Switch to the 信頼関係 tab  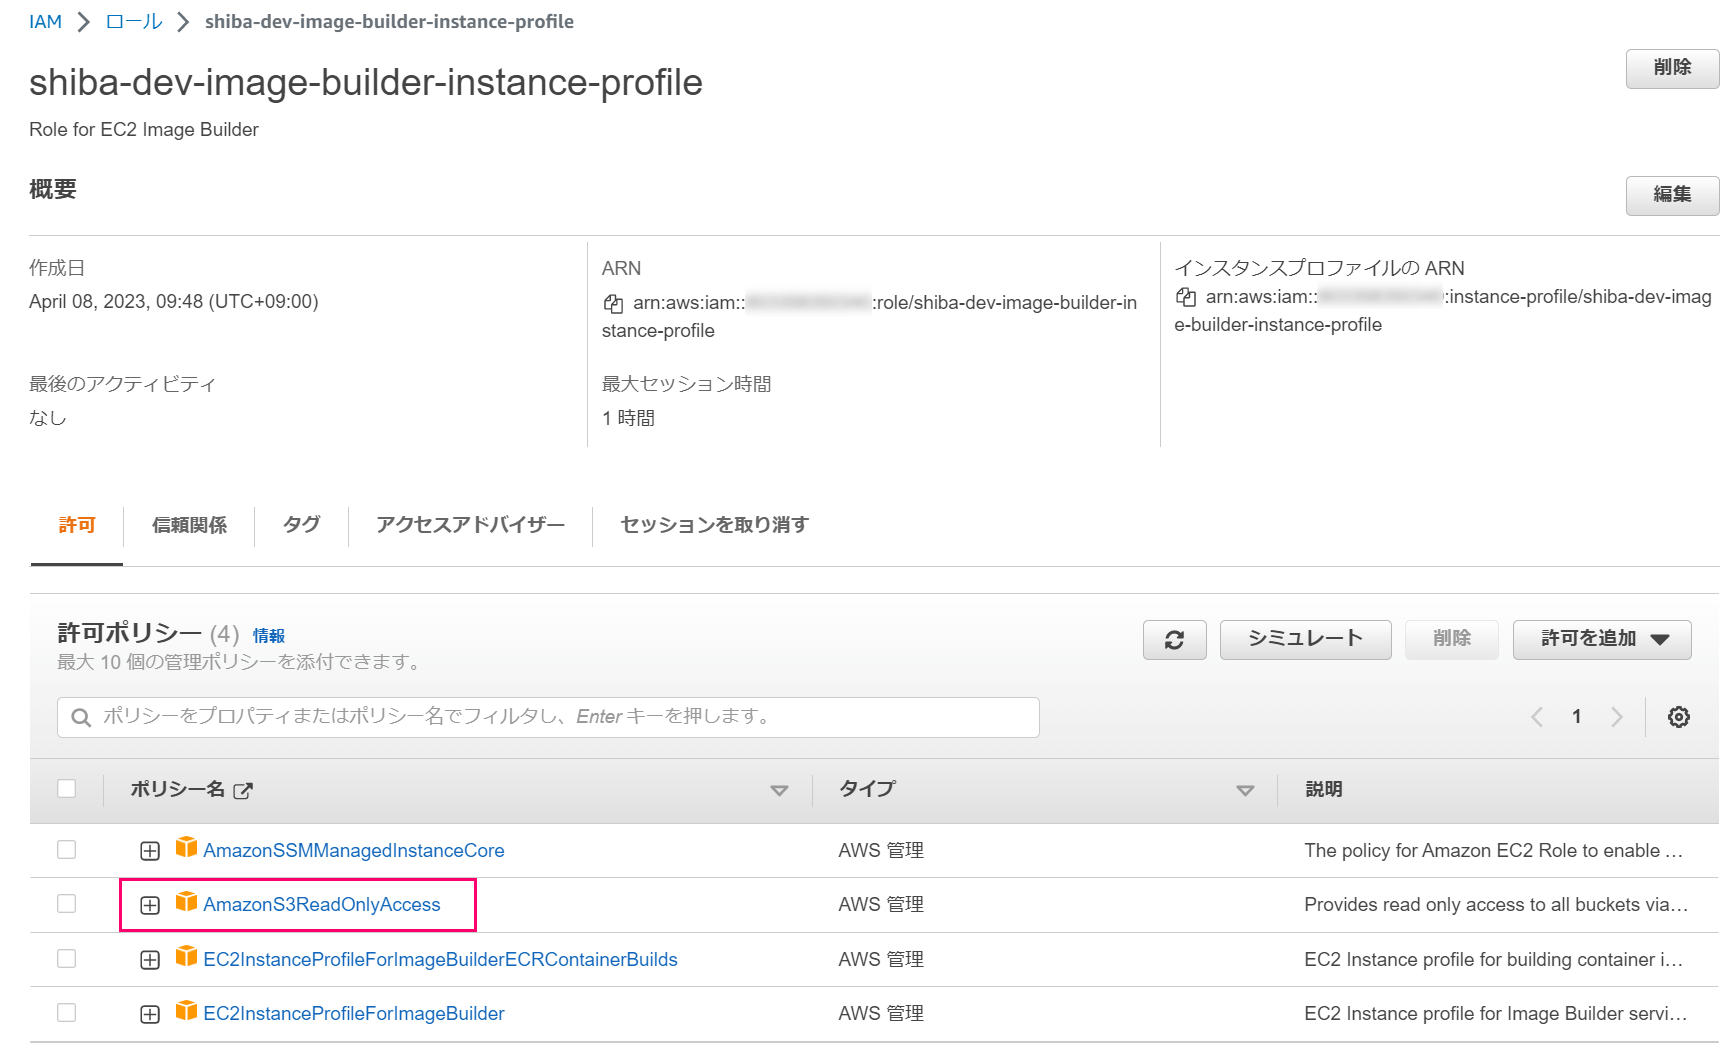coord(189,526)
